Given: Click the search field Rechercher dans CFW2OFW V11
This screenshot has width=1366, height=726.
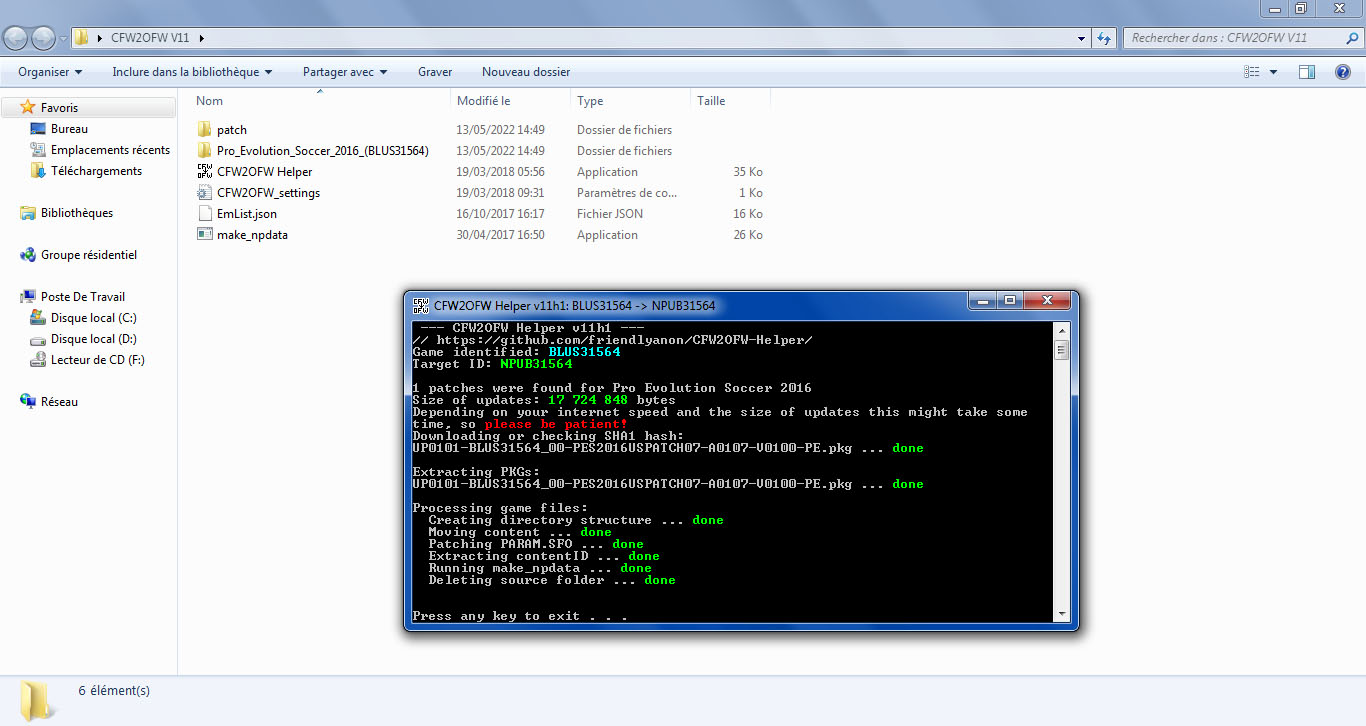Looking at the screenshot, I should click(x=1230, y=38).
